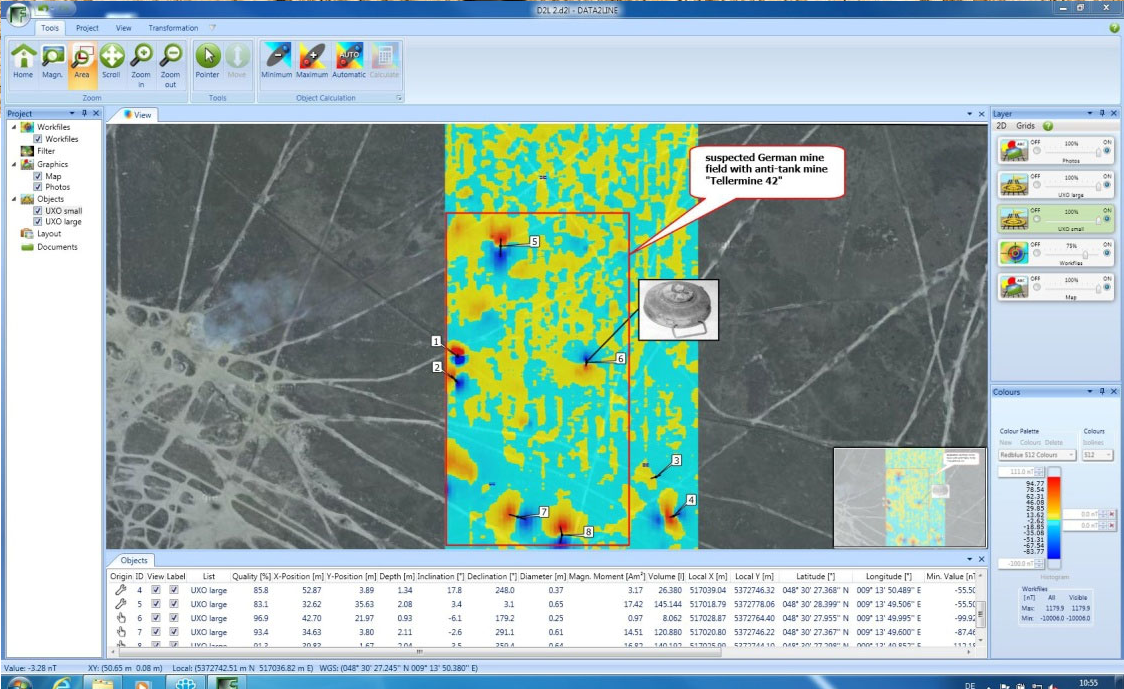Run Automatic object calculation
Viewport: 1124px width, 689px height.
coord(349,60)
